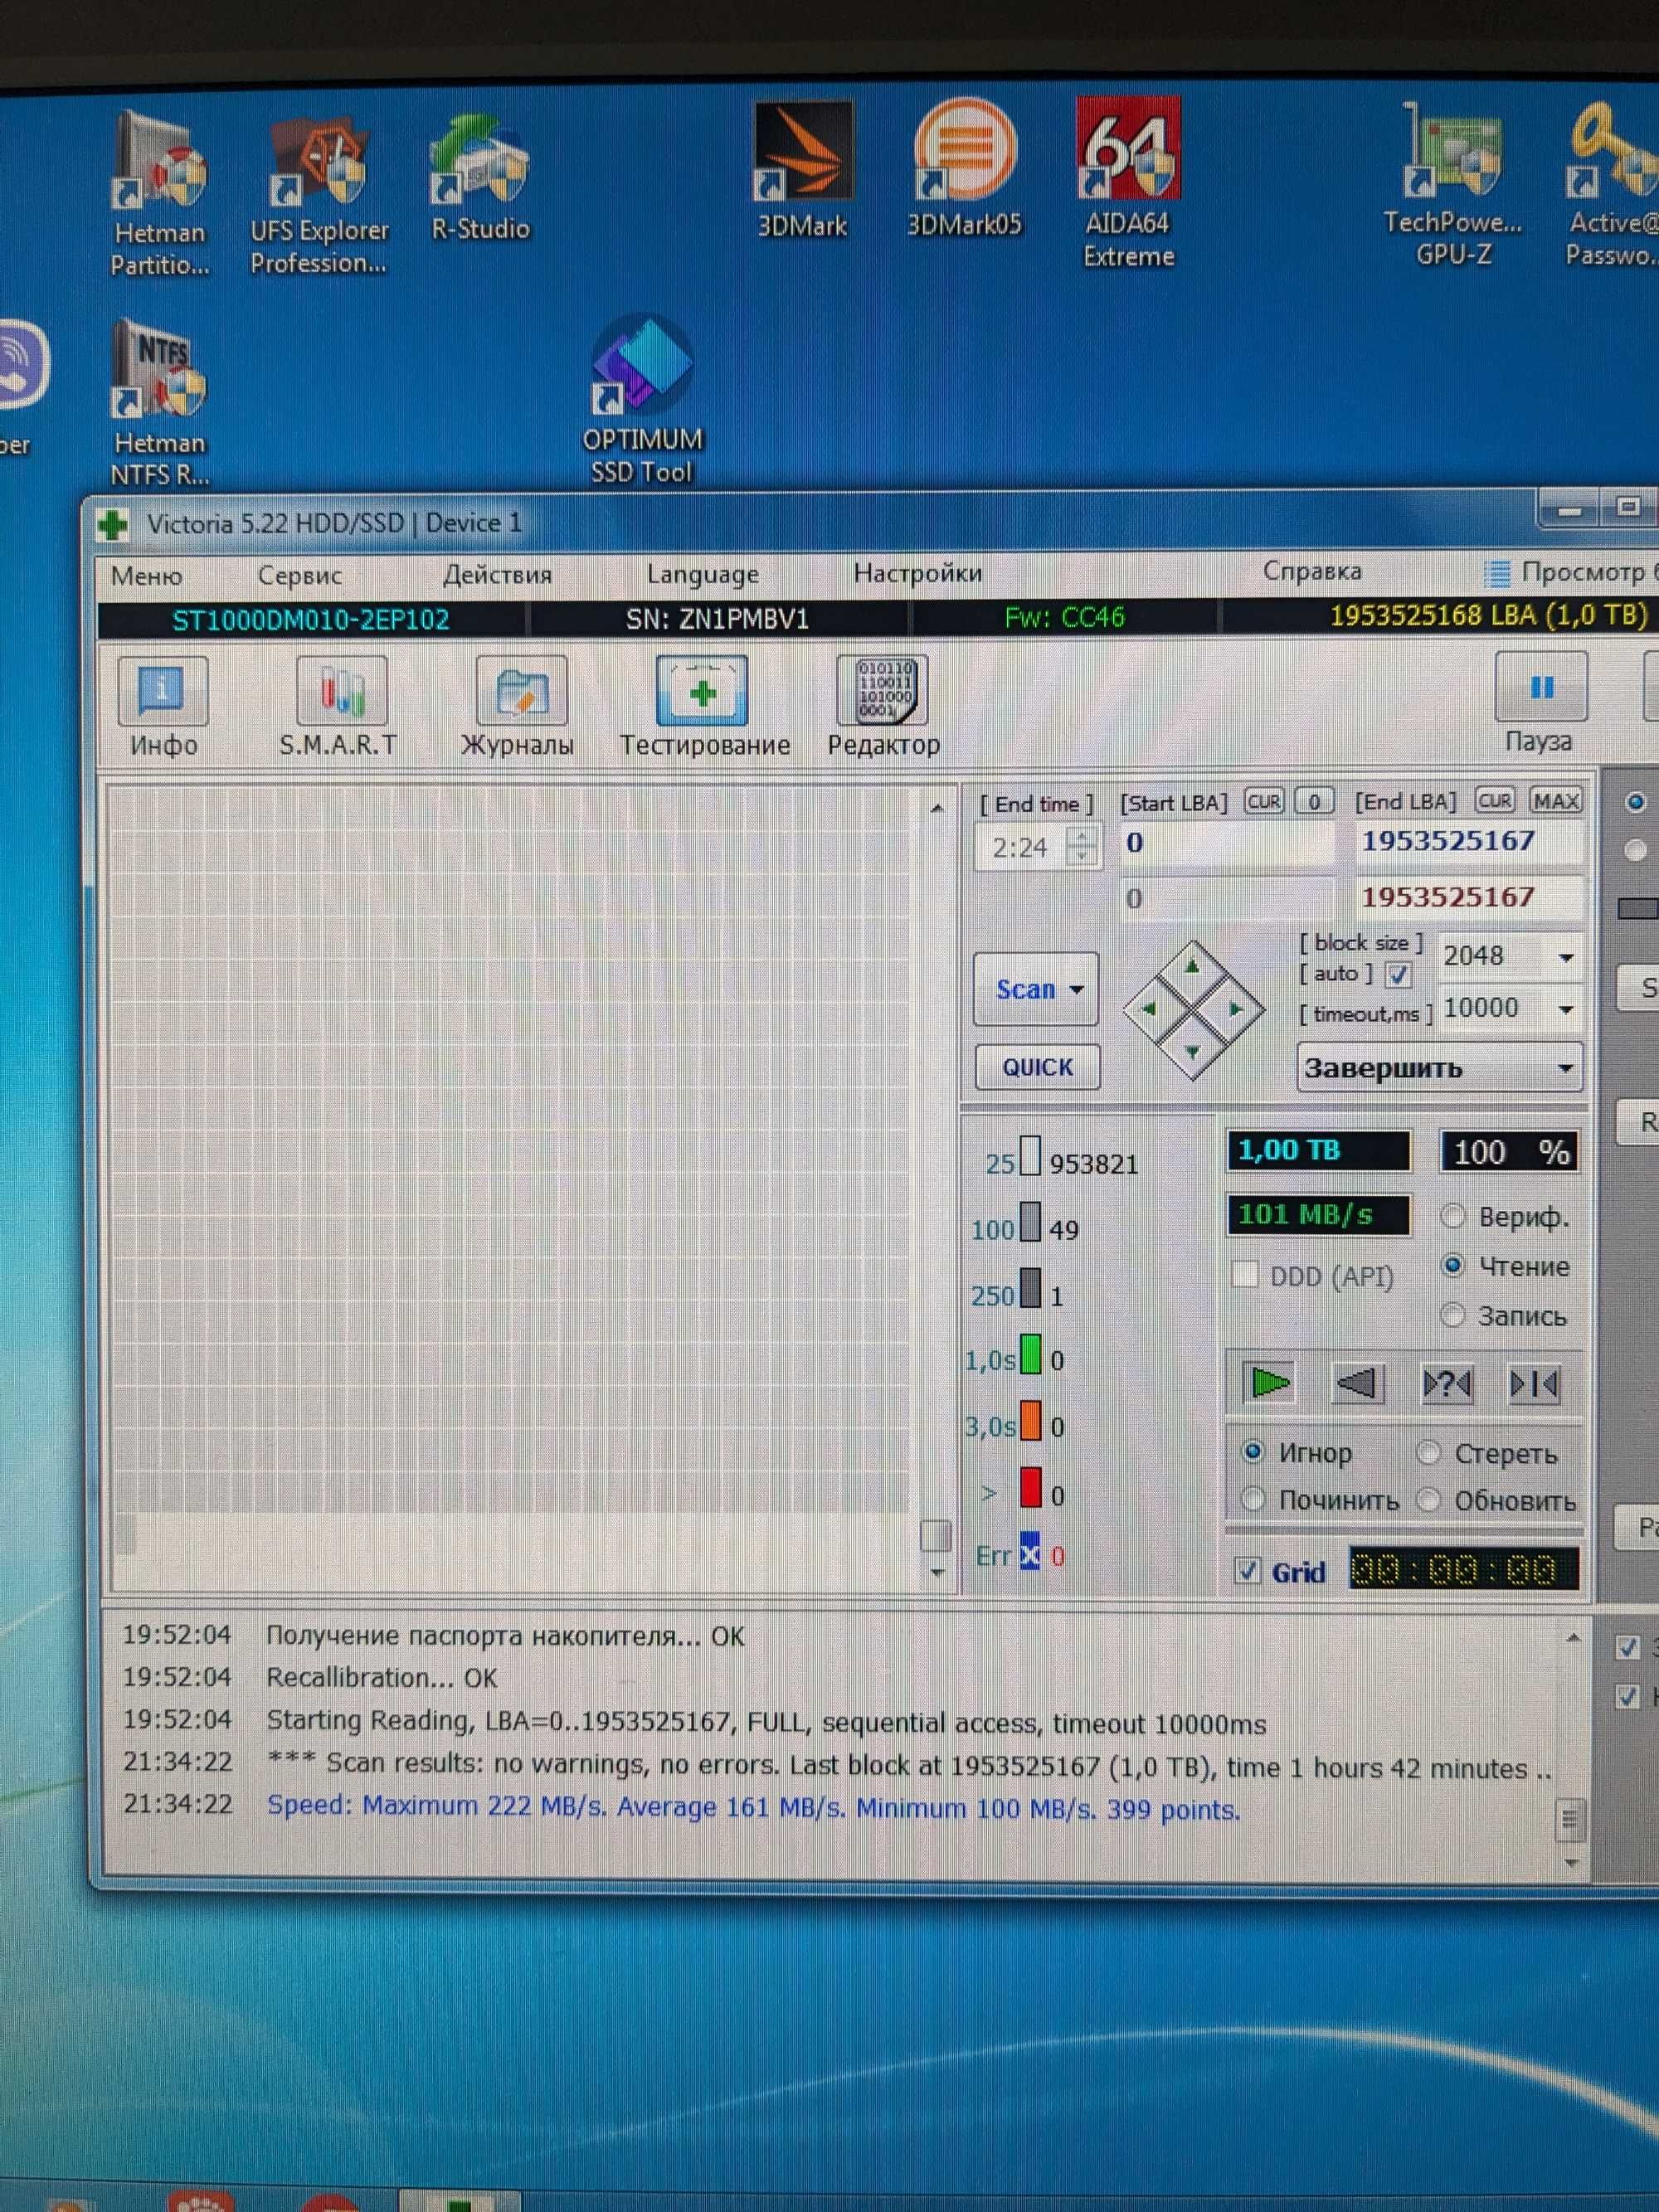The height and width of the screenshot is (2212, 1659).
Task: Toggle the block size auto checkbox
Action: point(1398,974)
